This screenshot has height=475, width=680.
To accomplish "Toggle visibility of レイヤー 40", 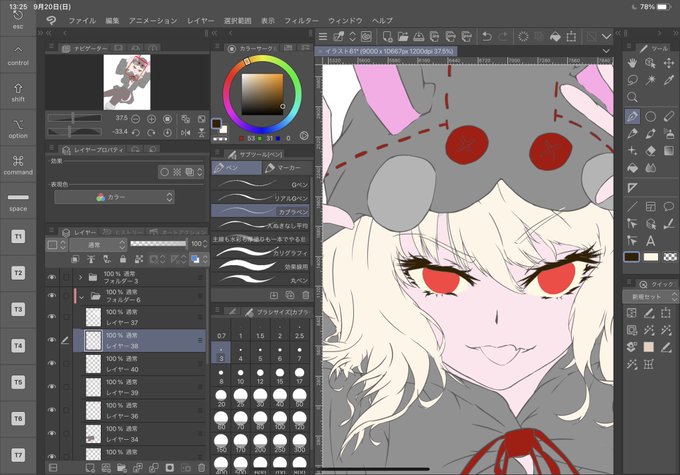I will [52, 364].
